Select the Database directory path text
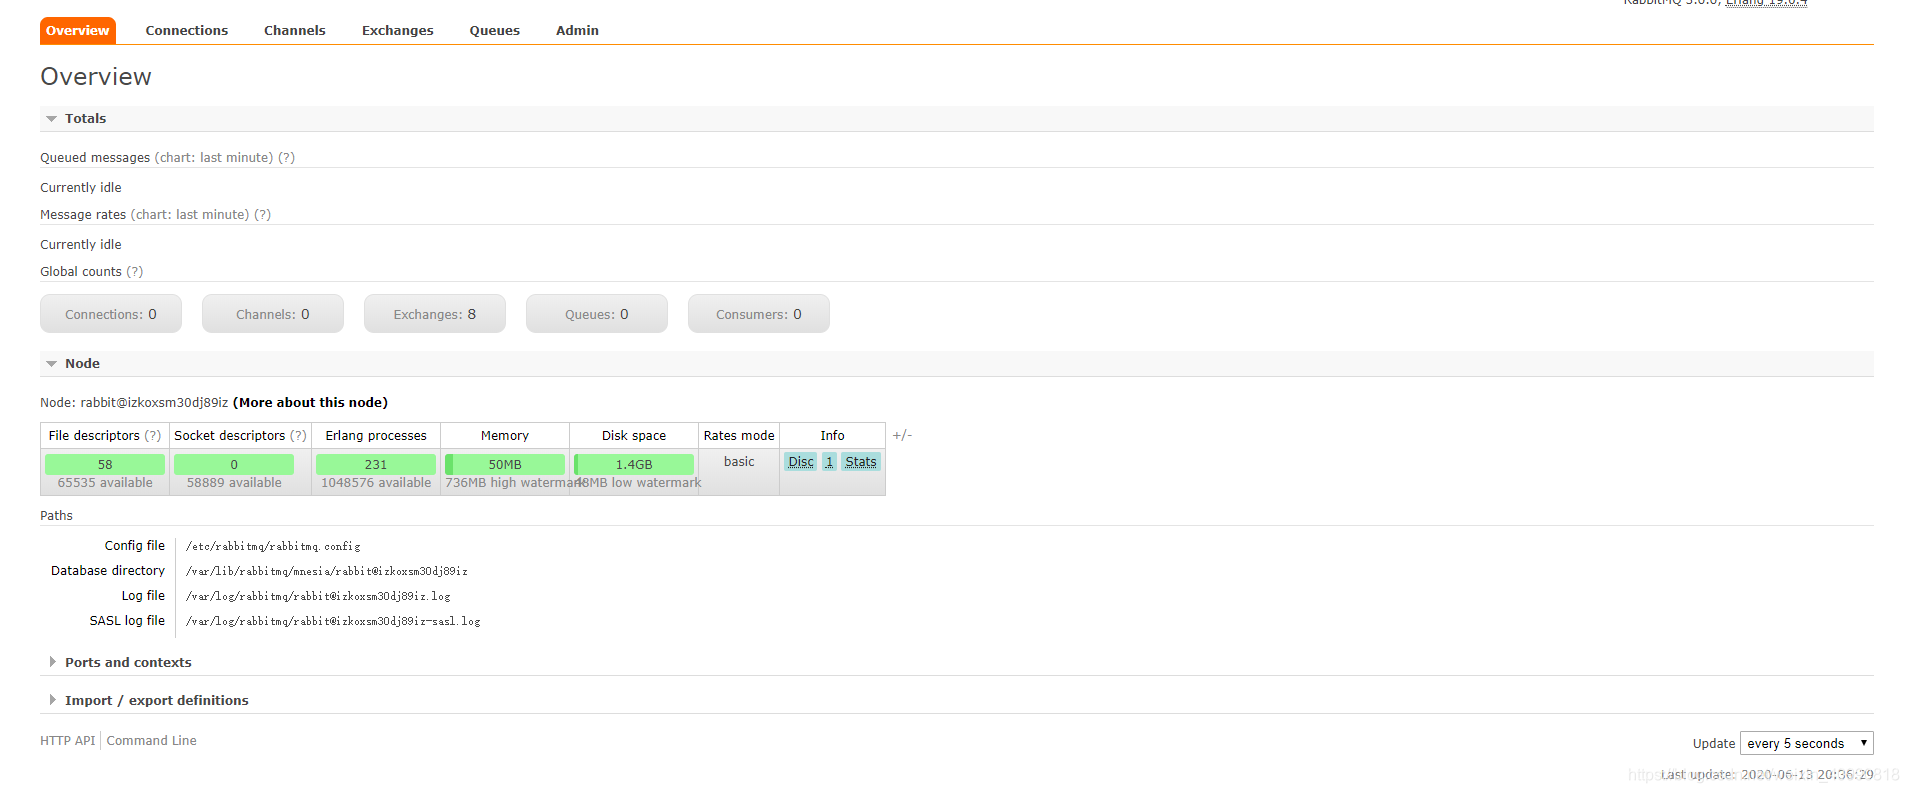The height and width of the screenshot is (793, 1909). (327, 571)
